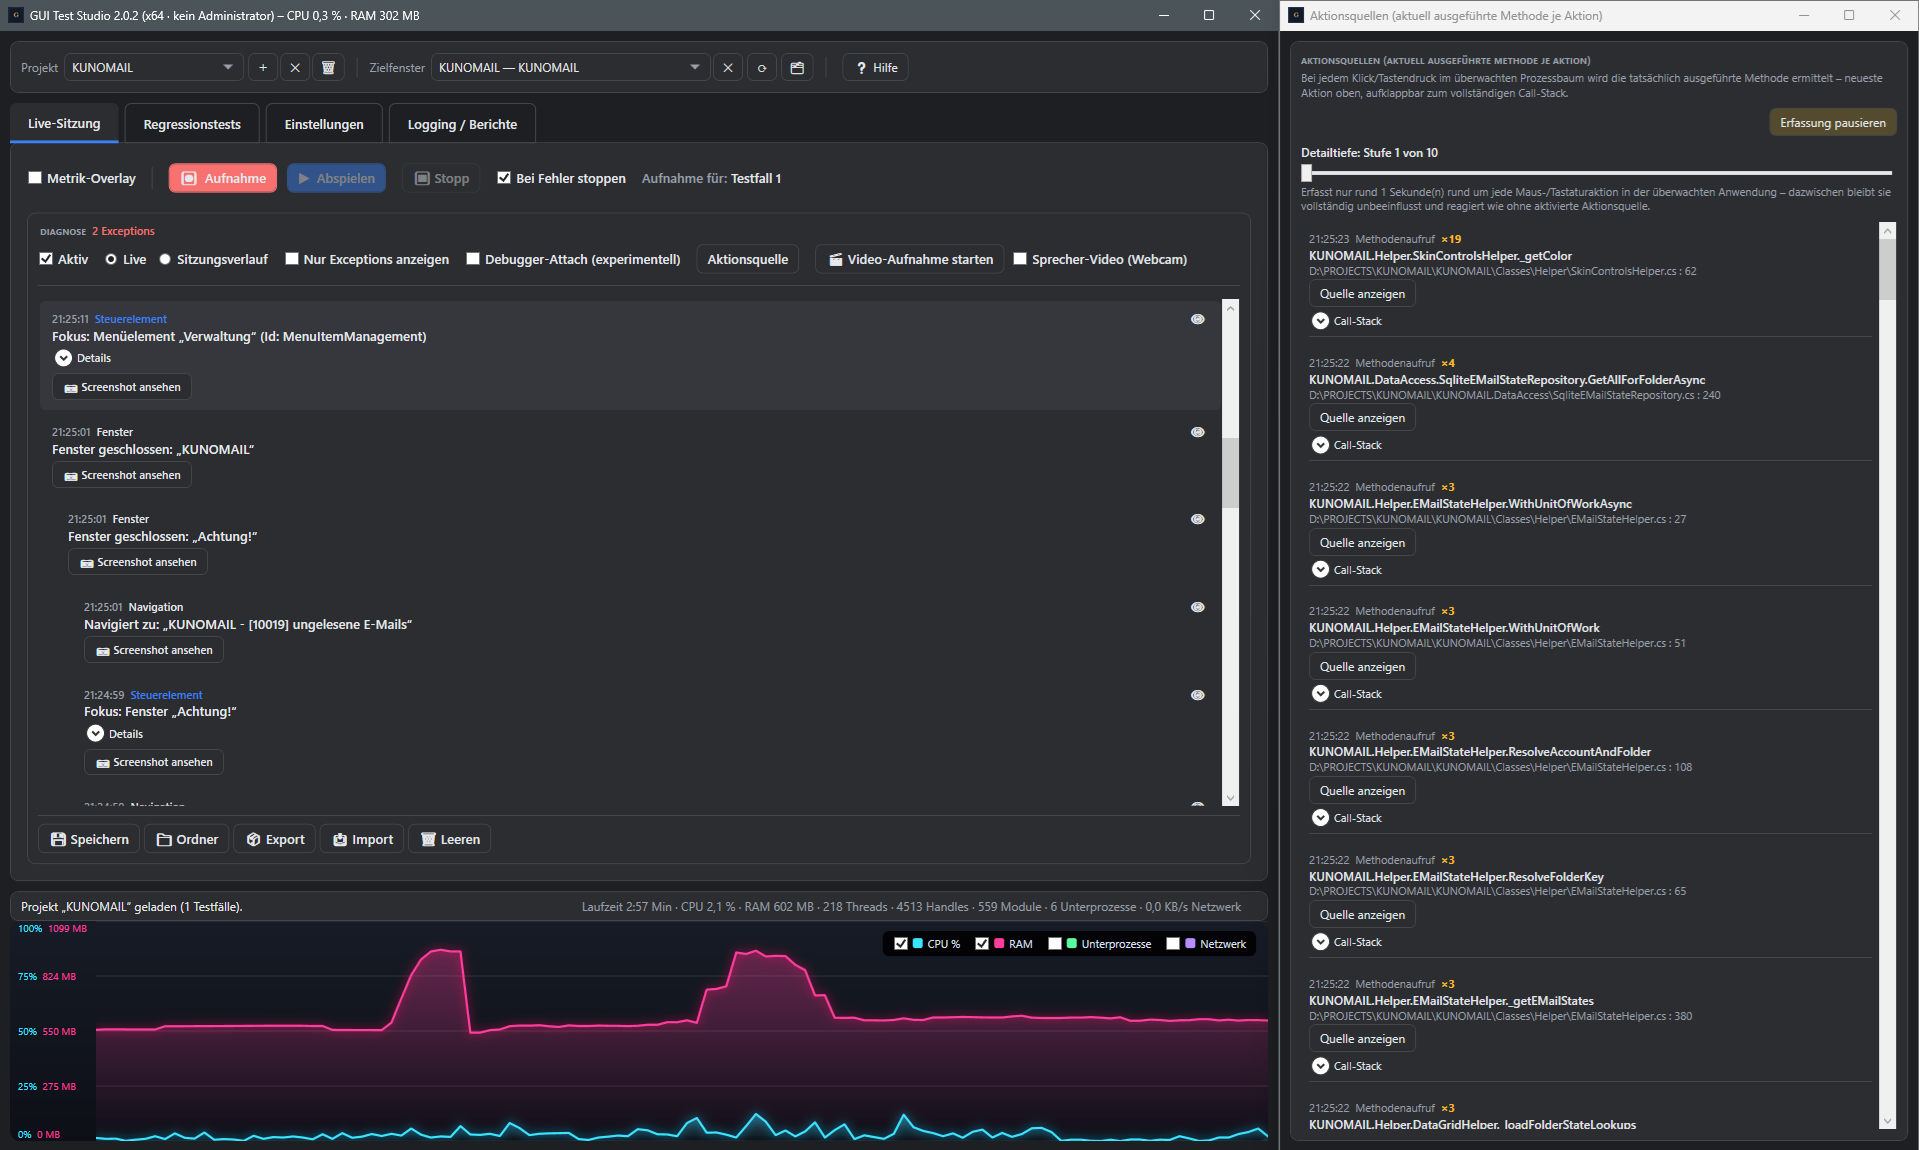Screen dimensions: 1919x1150
Task: Toggle RAM series in chart legend
Action: click(982, 944)
